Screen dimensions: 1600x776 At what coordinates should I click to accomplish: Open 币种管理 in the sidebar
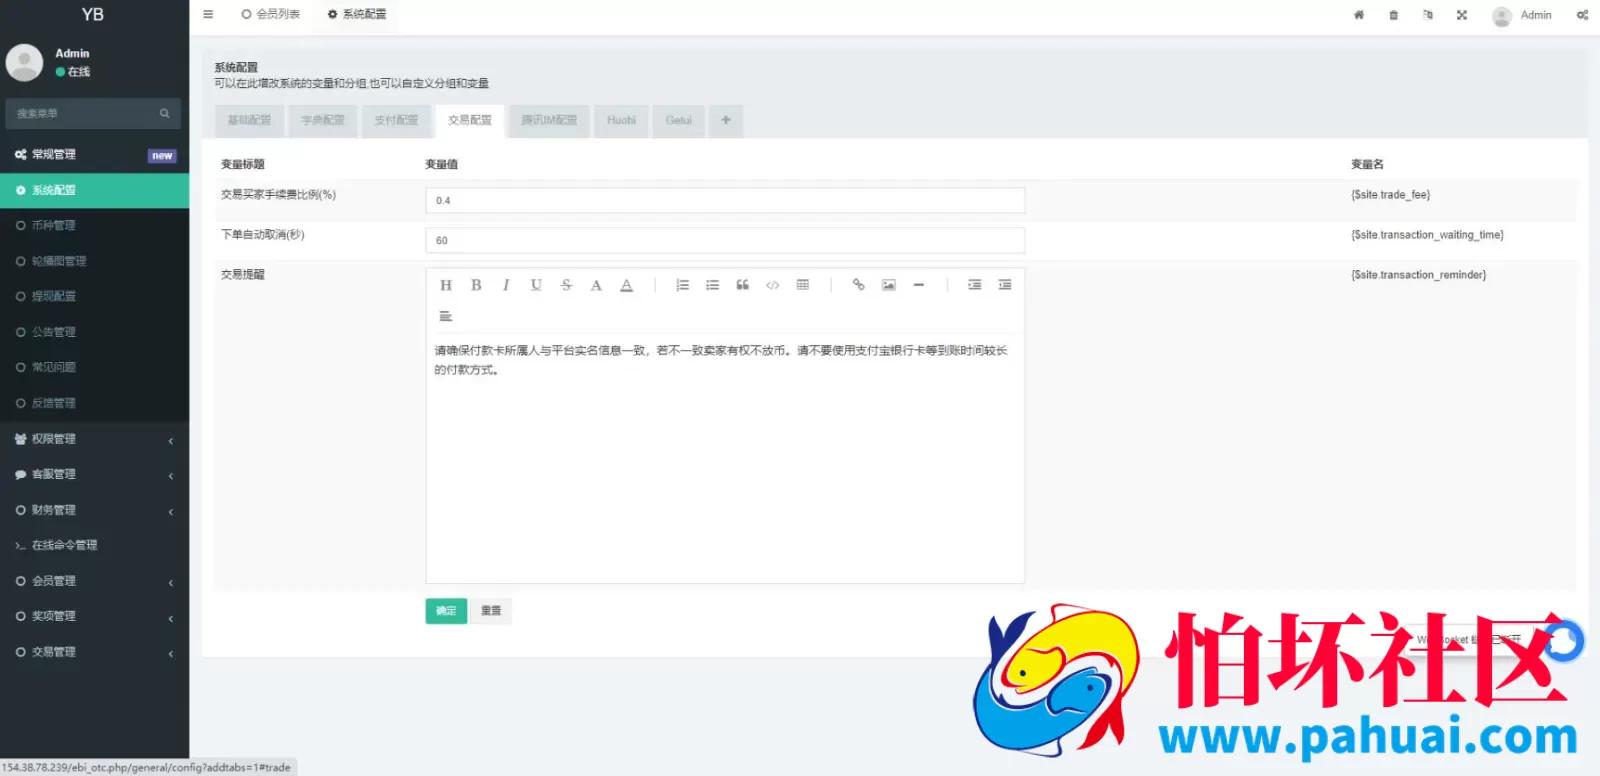(94, 226)
